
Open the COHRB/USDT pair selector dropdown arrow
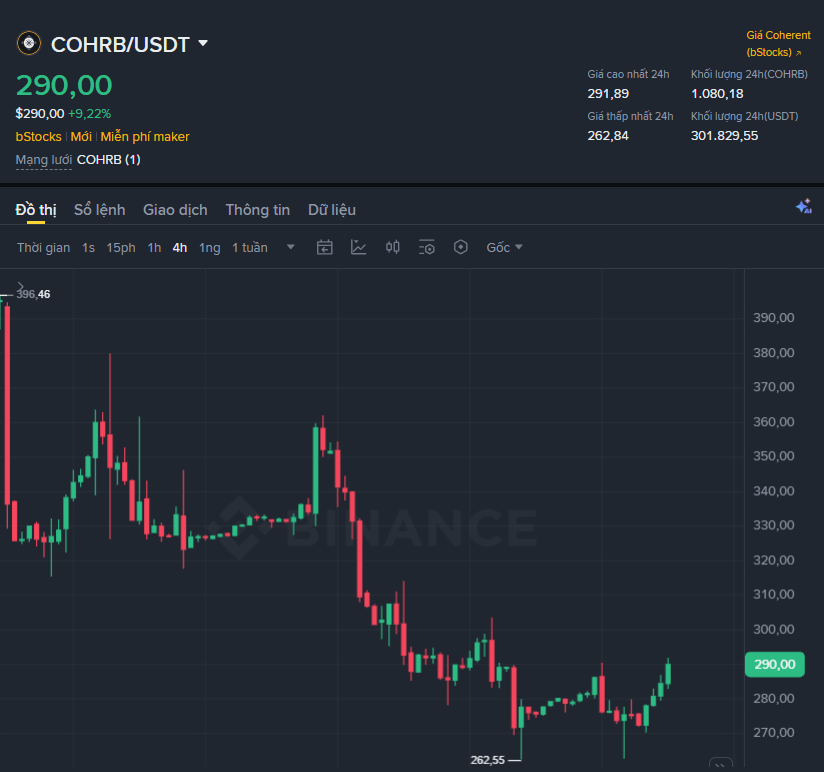pyautogui.click(x=203, y=43)
